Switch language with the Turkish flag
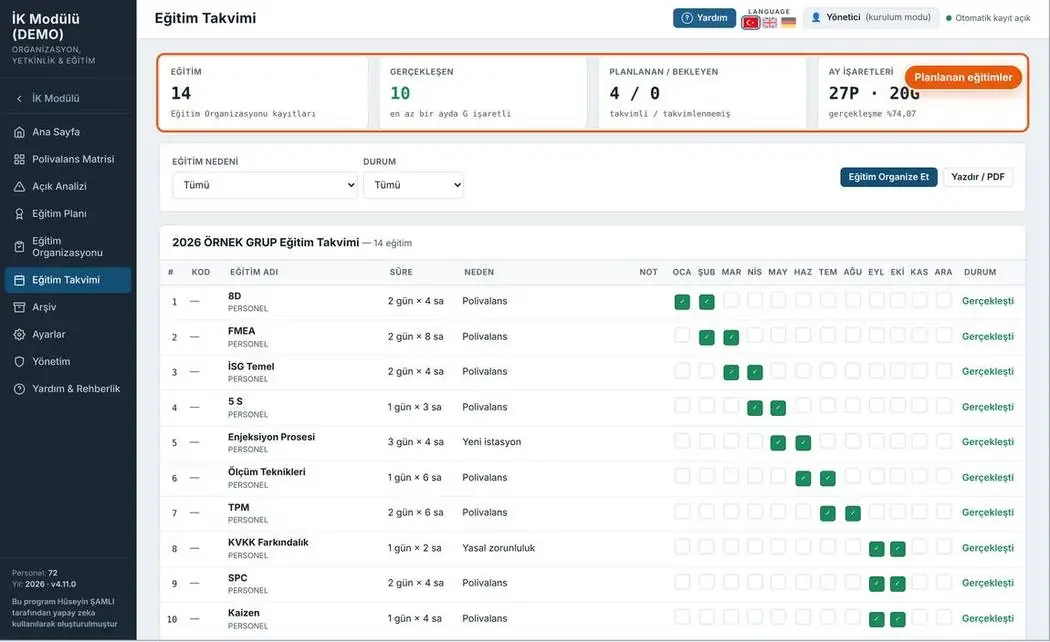 click(751, 23)
